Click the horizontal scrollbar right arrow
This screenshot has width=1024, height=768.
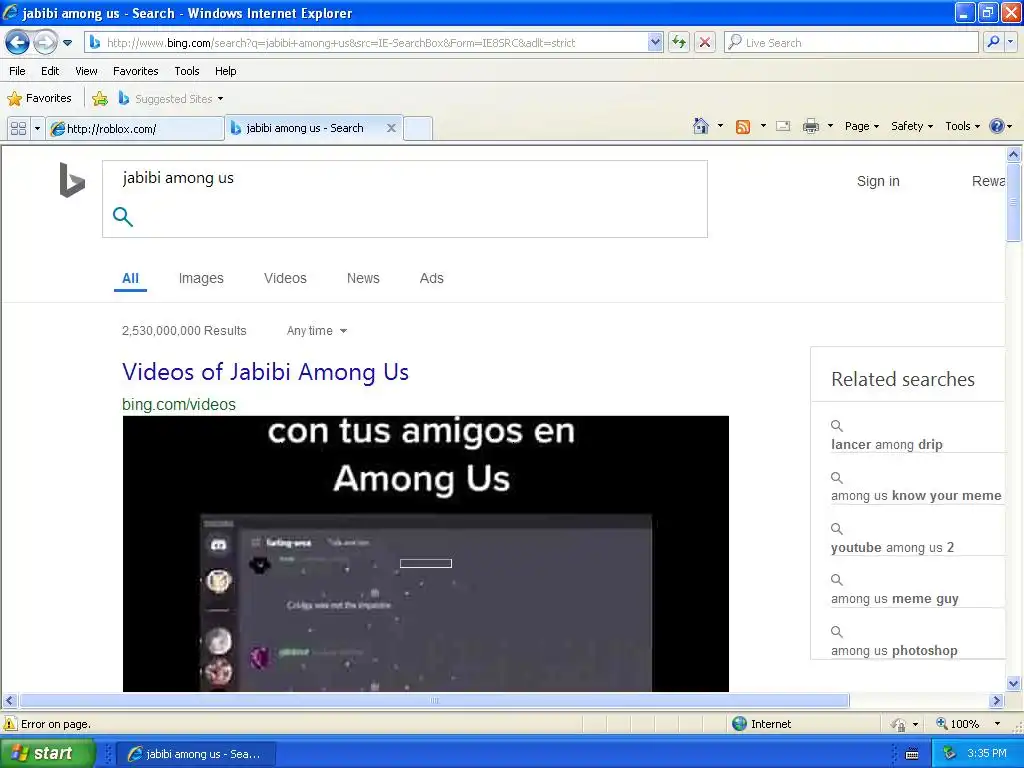pos(996,700)
